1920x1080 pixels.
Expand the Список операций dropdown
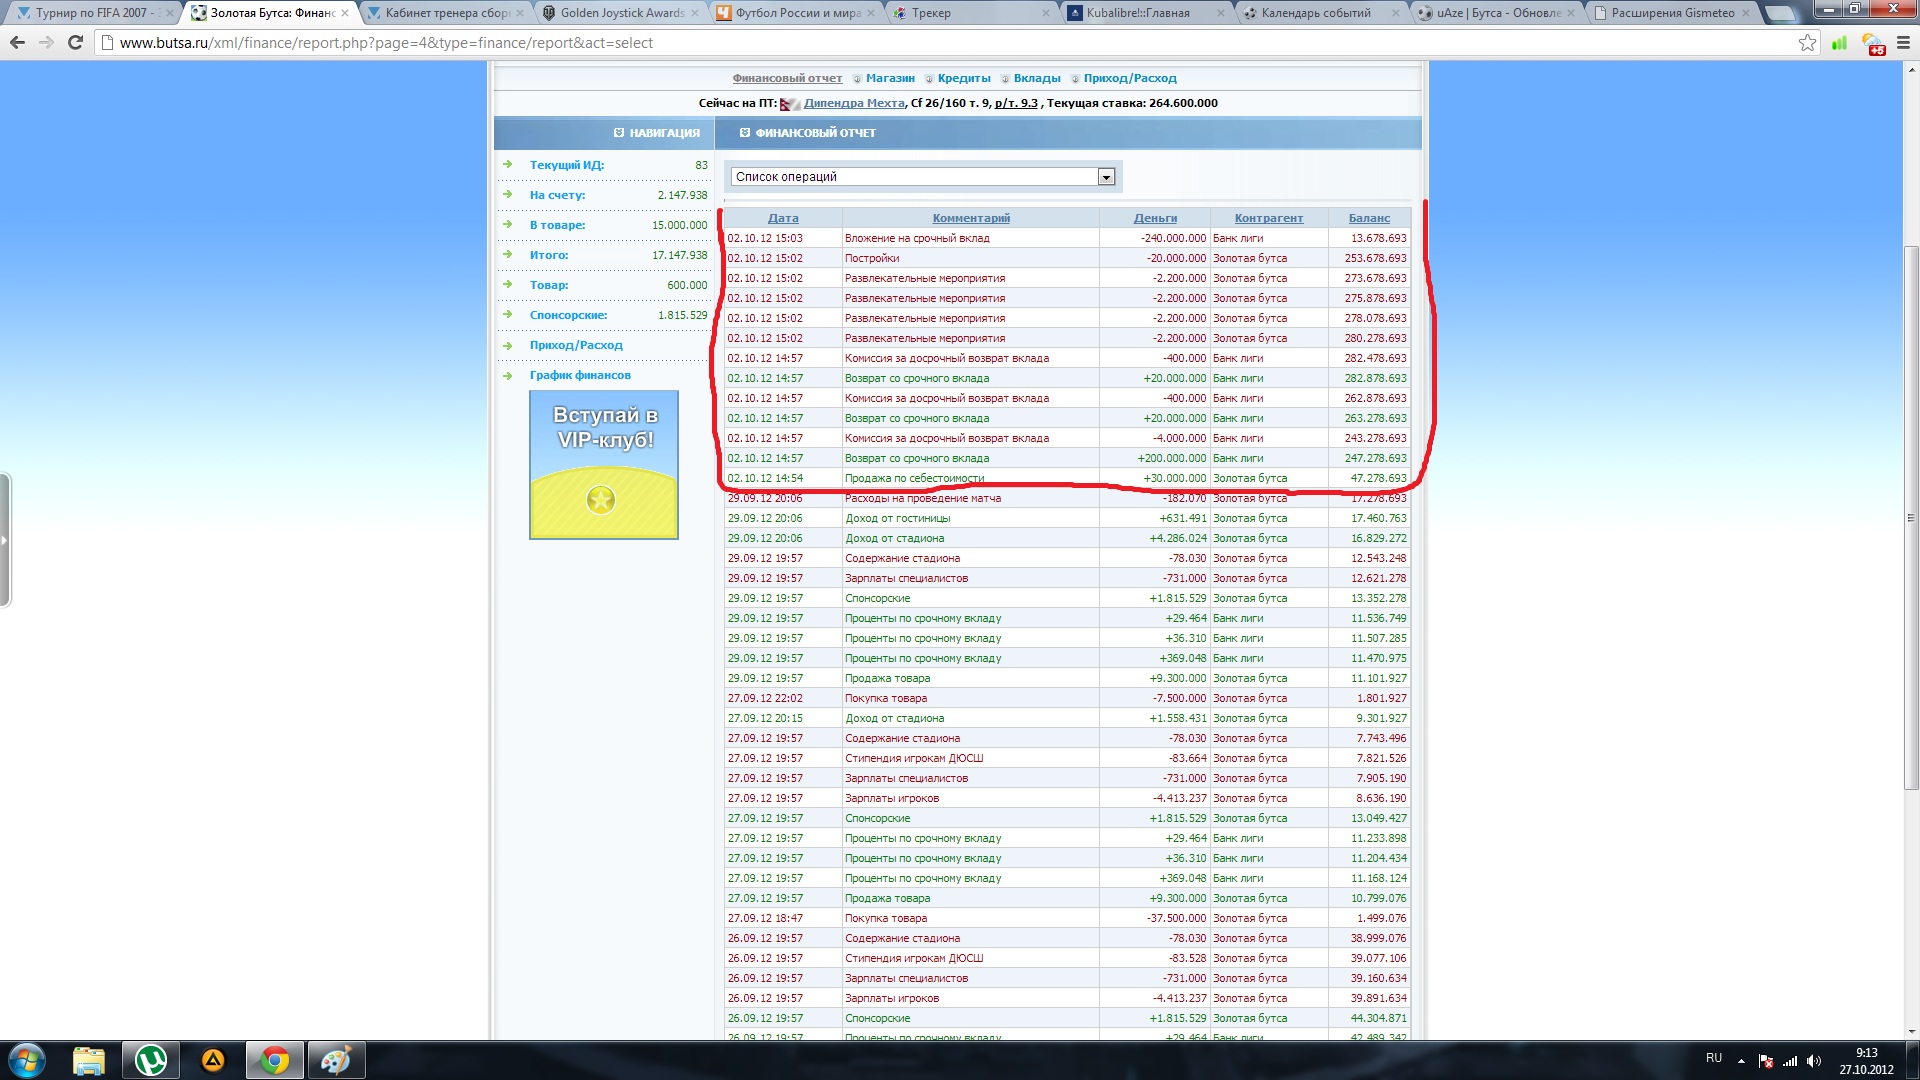(1106, 177)
